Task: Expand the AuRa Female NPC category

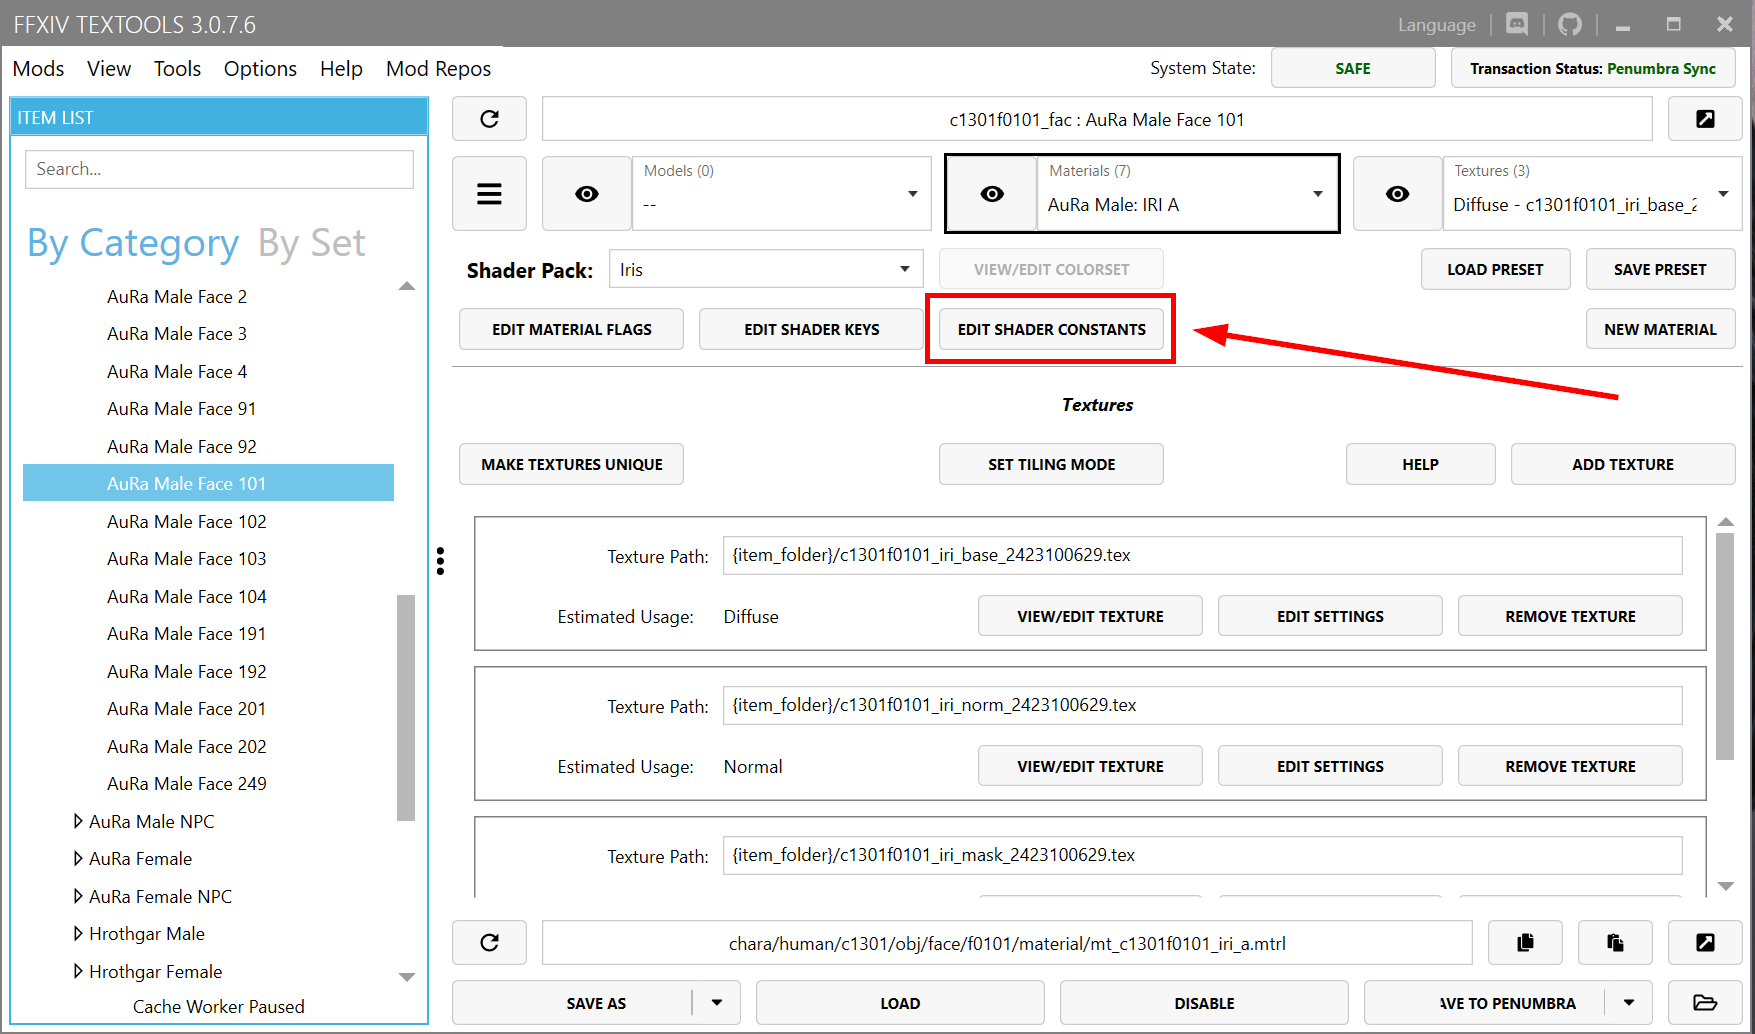Action: (78, 896)
